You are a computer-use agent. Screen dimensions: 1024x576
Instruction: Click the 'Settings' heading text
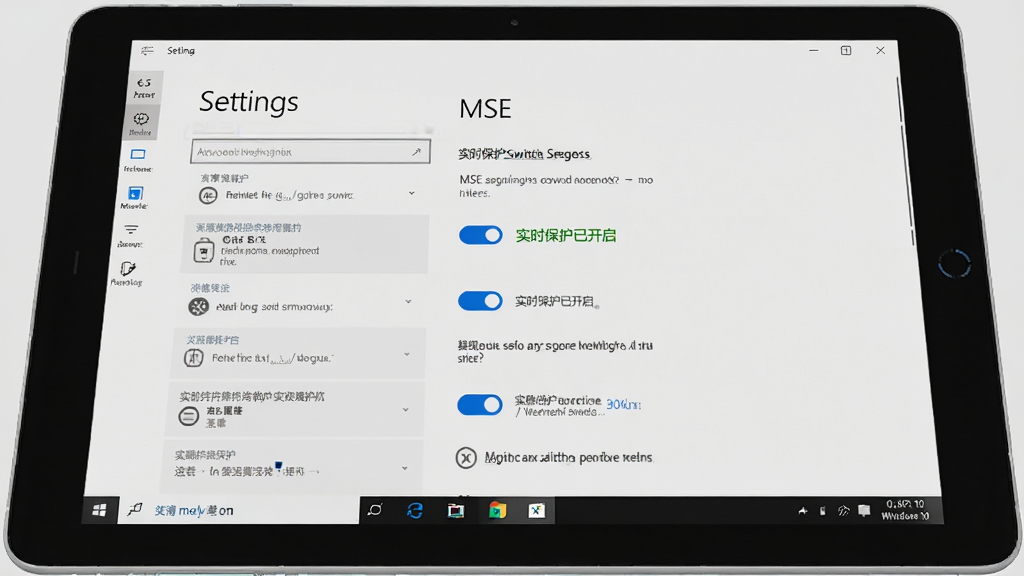tap(249, 101)
